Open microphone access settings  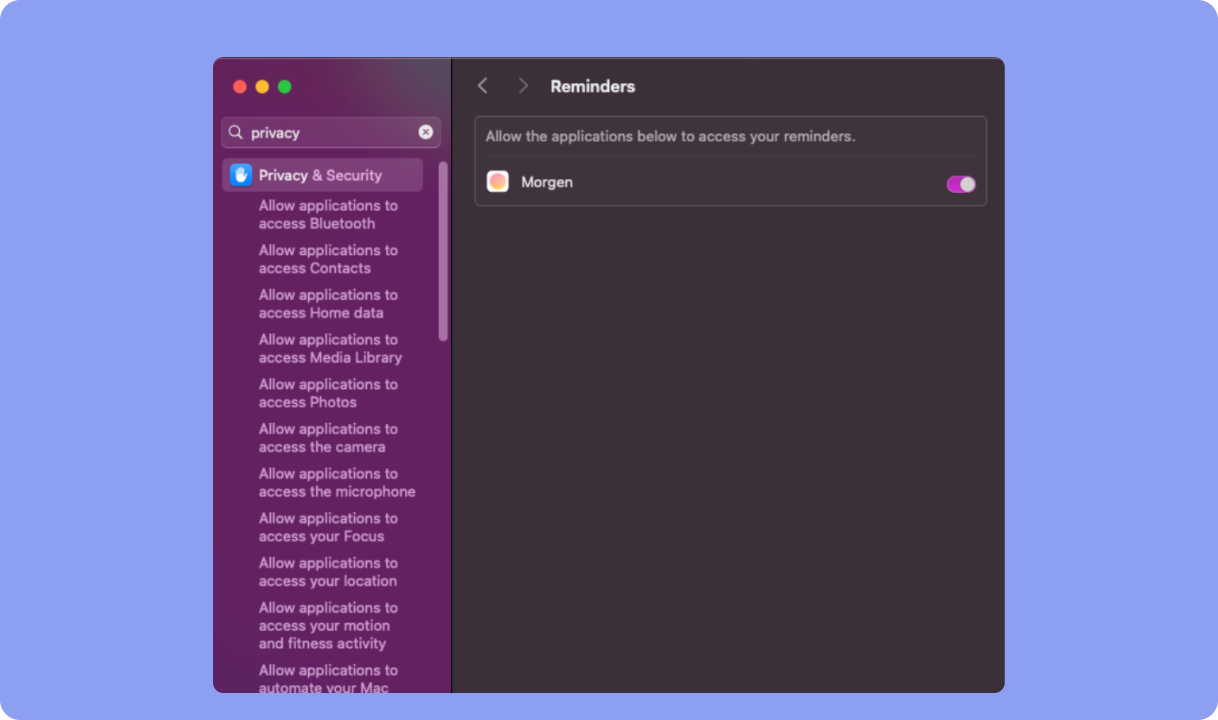tap(336, 482)
